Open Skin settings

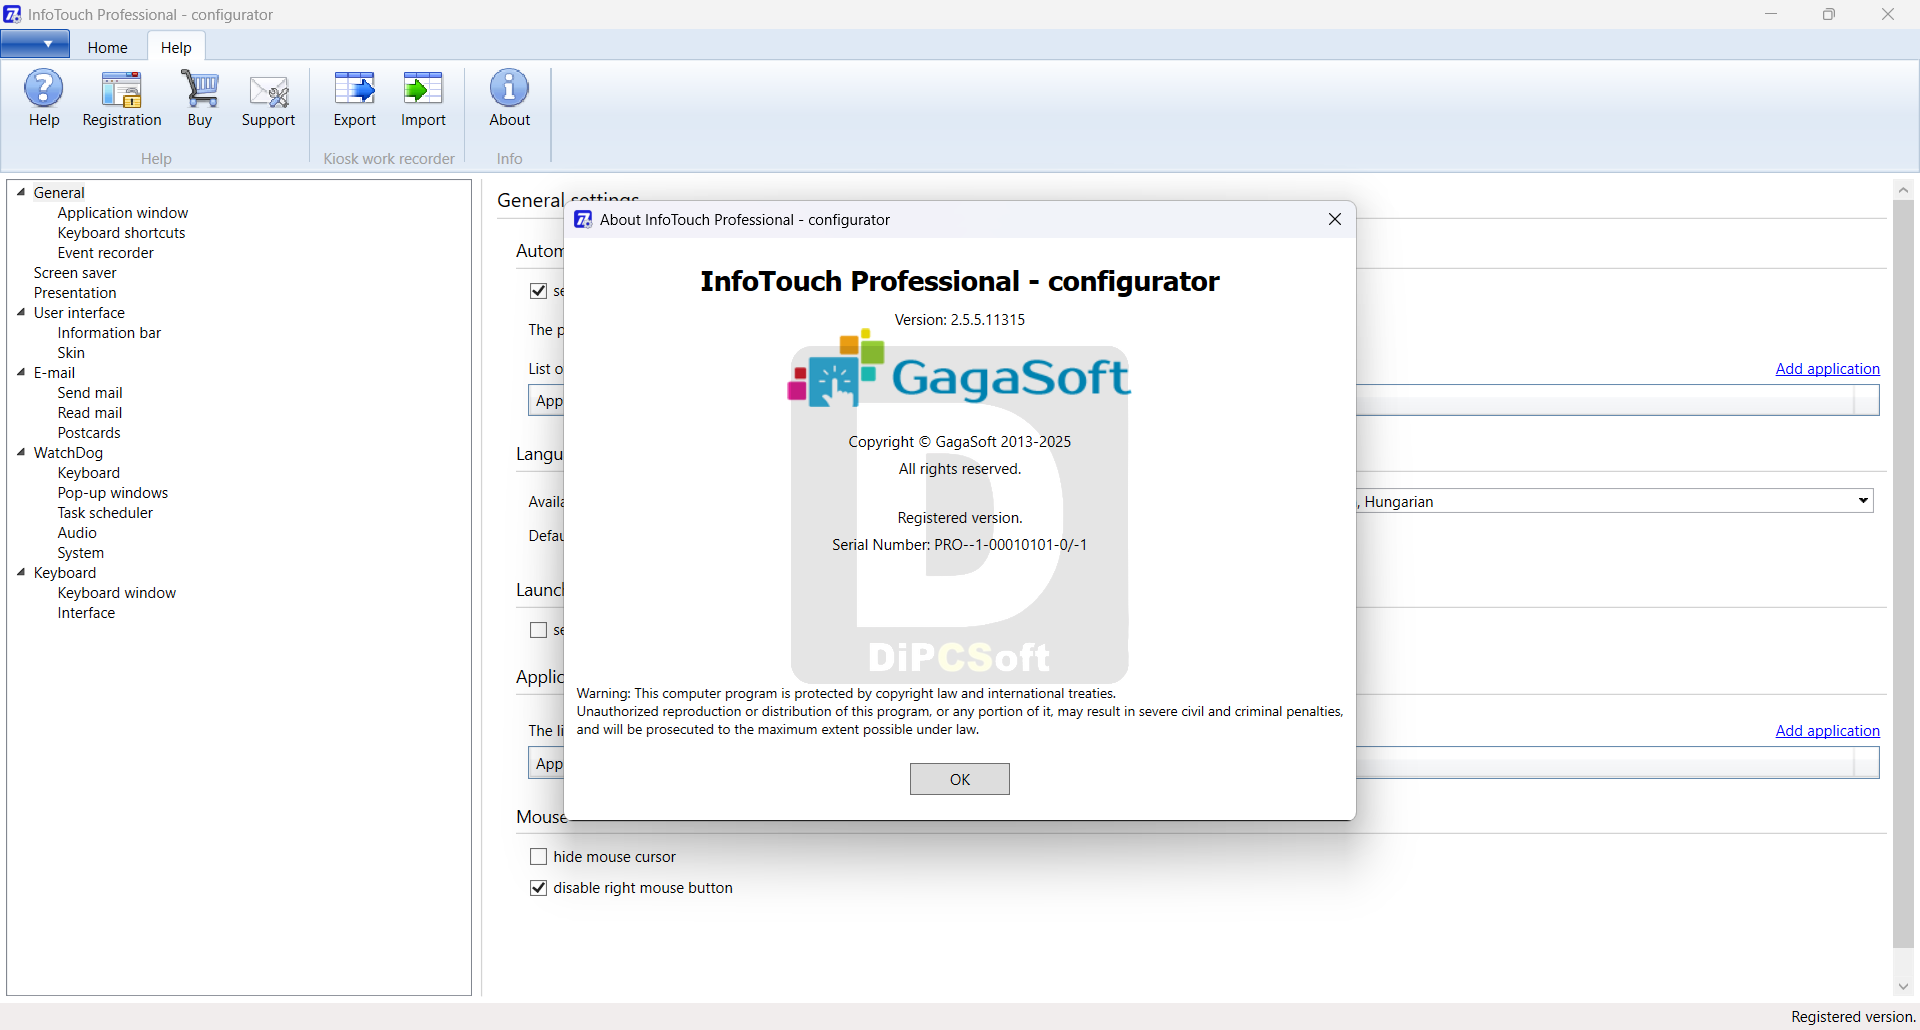[71, 353]
